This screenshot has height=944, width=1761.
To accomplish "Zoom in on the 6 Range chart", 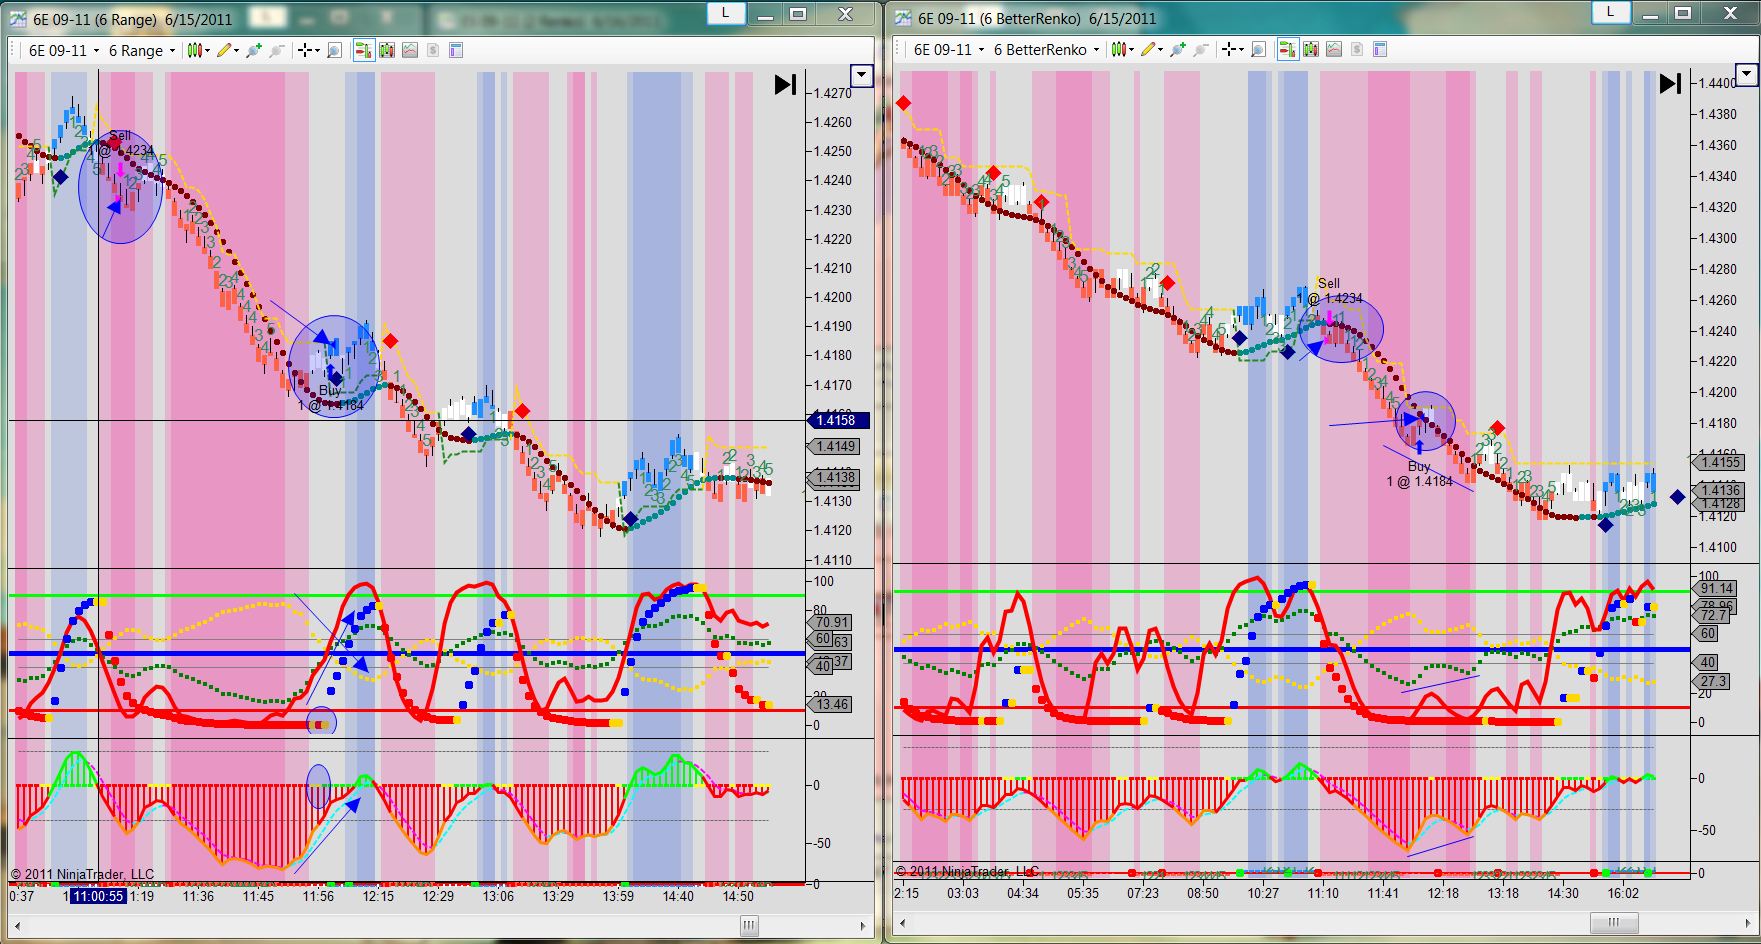I will click(254, 50).
